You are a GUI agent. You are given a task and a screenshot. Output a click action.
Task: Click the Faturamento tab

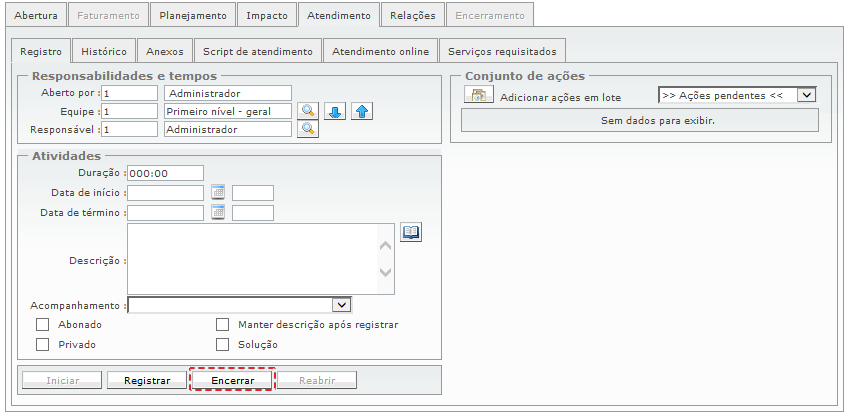pos(108,16)
